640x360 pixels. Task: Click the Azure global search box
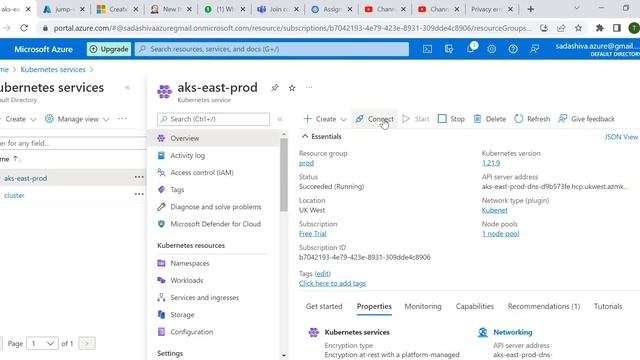pyautogui.click(x=272, y=49)
